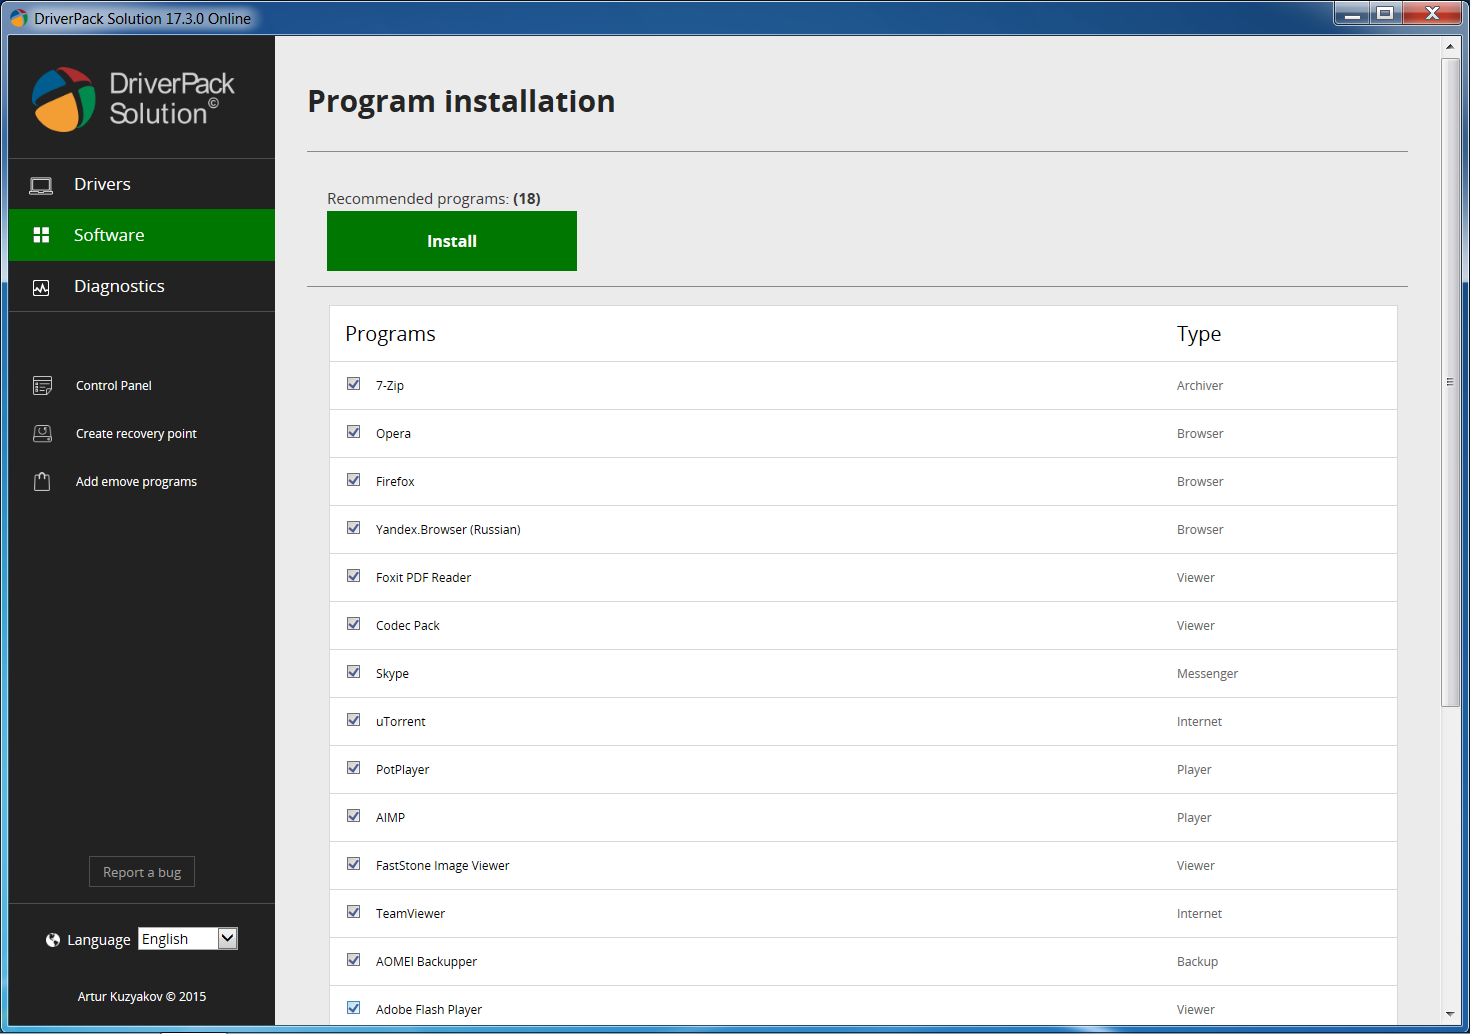Screen dimensions: 1470x1034
Task: Click the Add remove programs icon
Action: pos(42,481)
